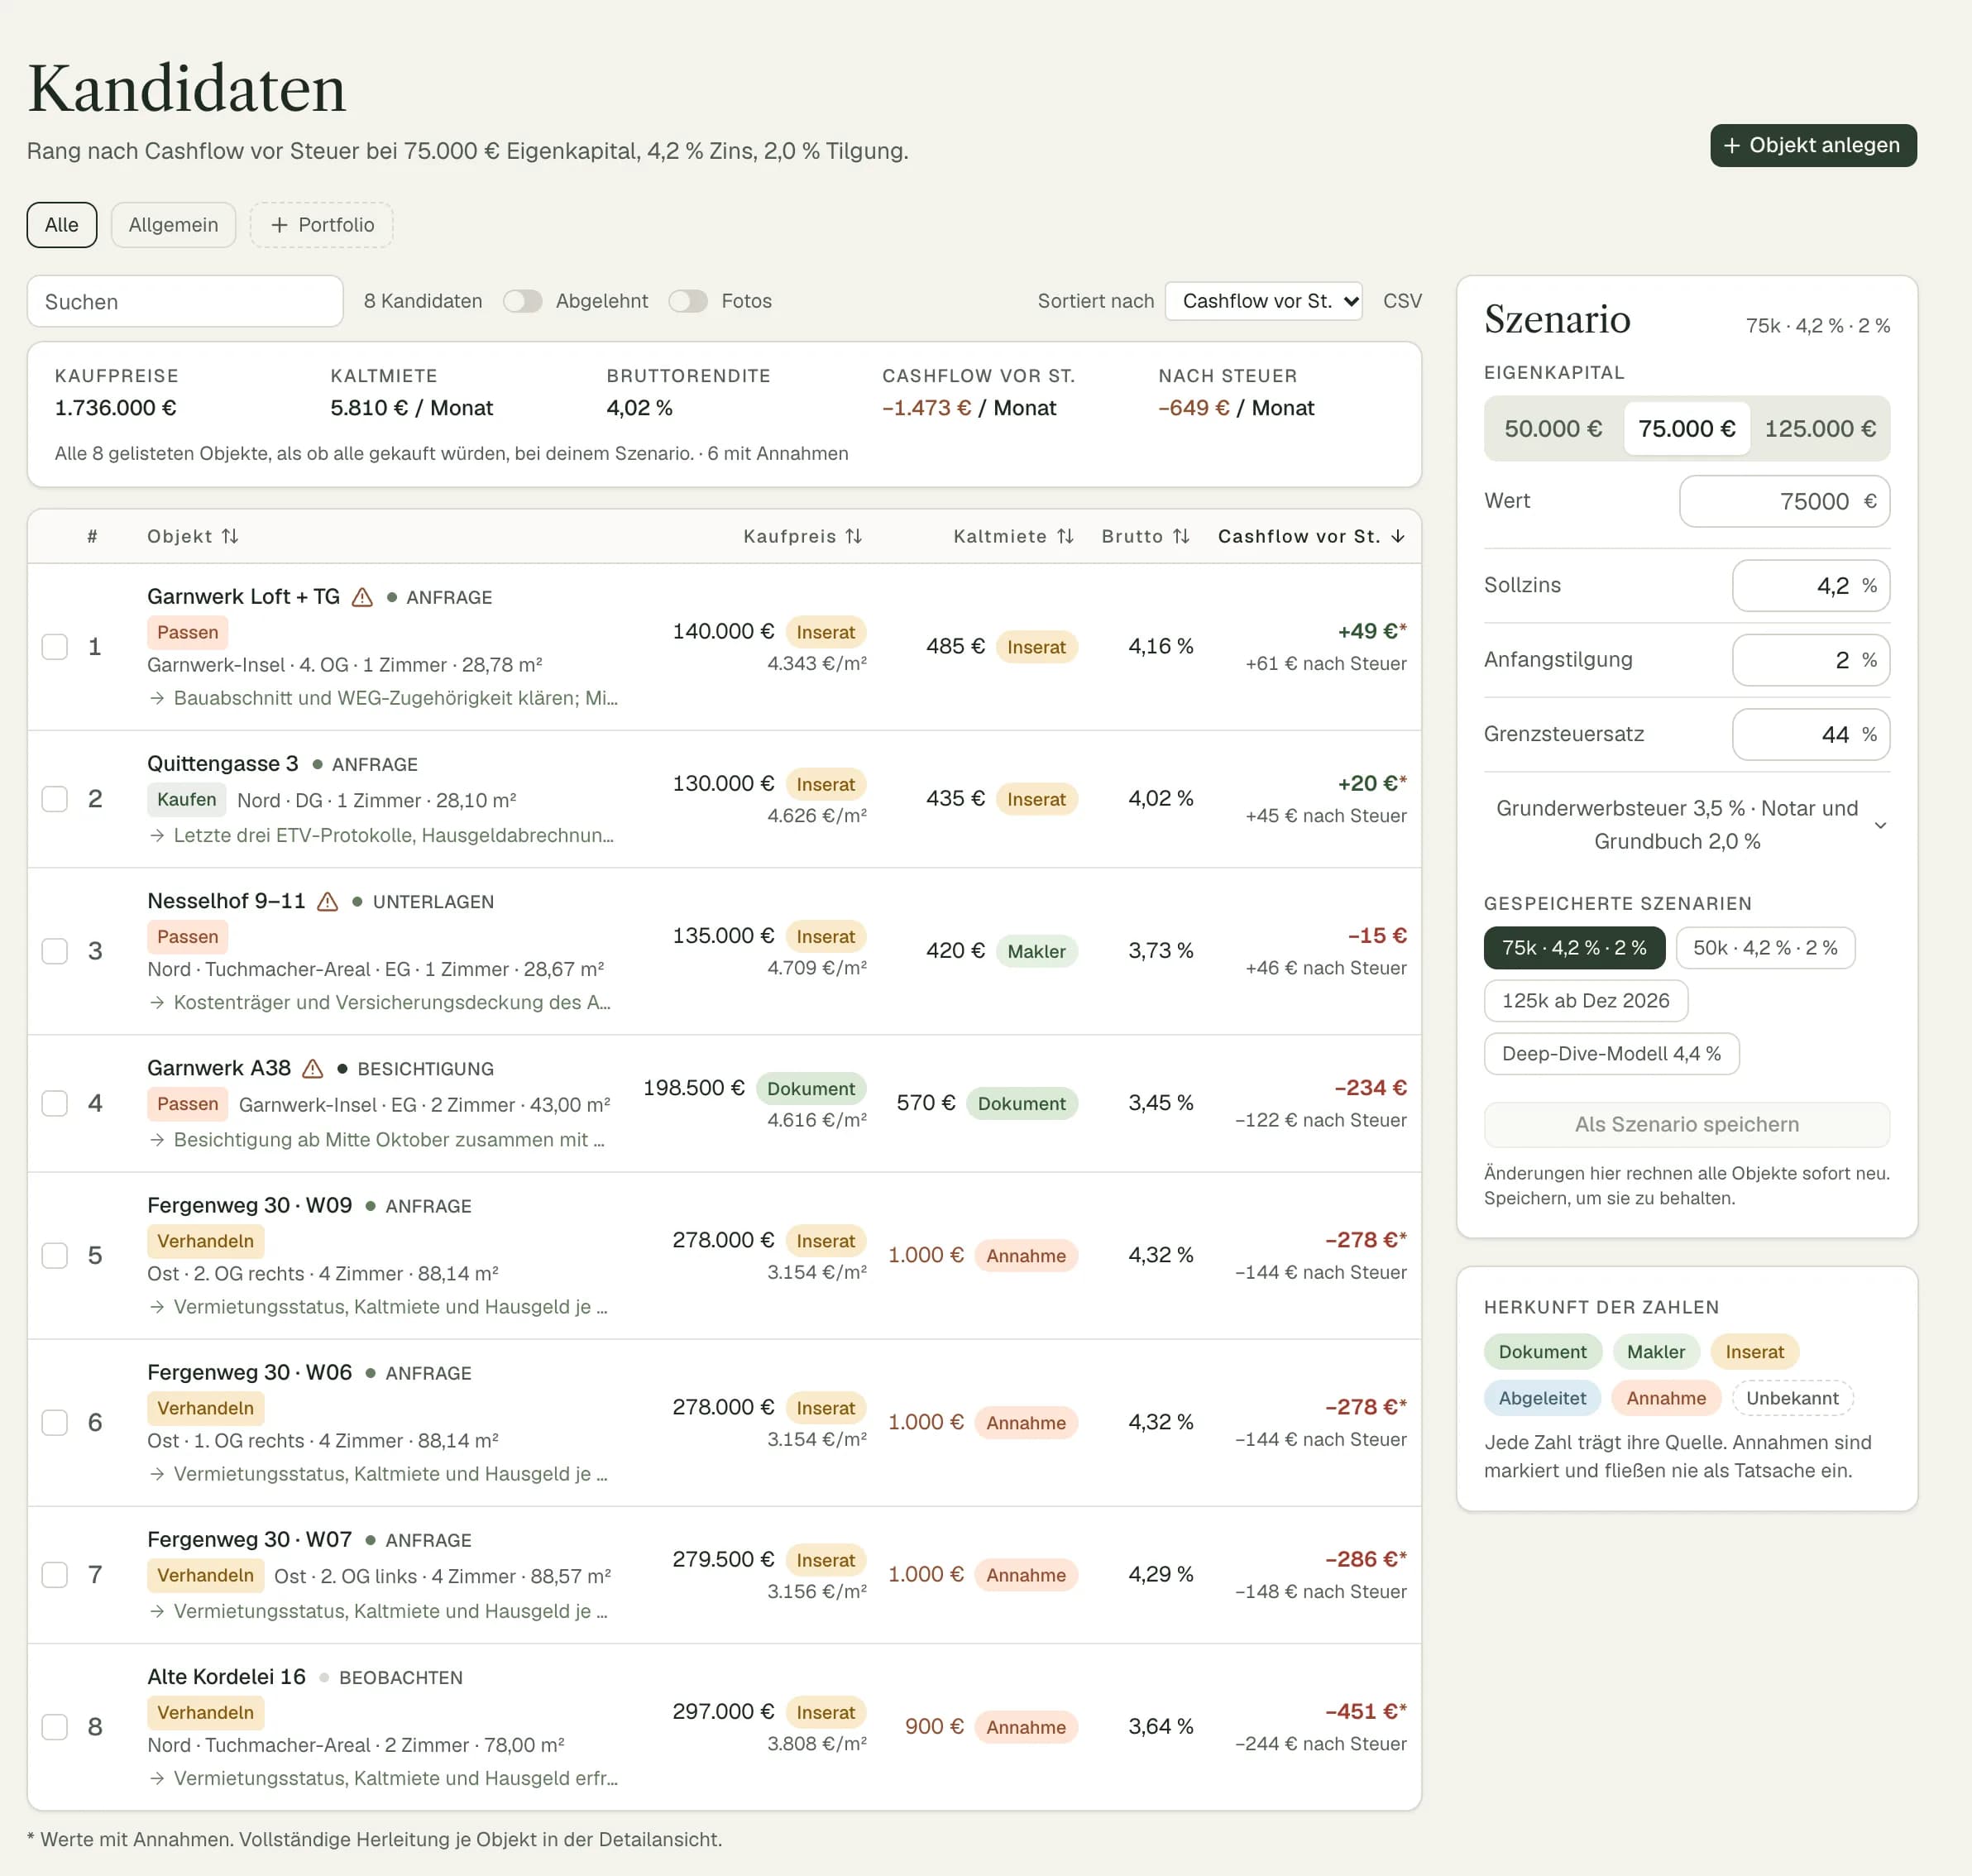Click the Makler source badge for 420 € rent
This screenshot has height=1876, width=1972.
click(x=1036, y=951)
